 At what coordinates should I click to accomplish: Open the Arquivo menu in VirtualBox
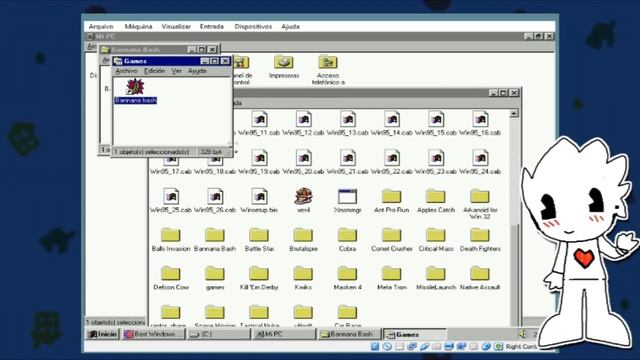click(101, 27)
